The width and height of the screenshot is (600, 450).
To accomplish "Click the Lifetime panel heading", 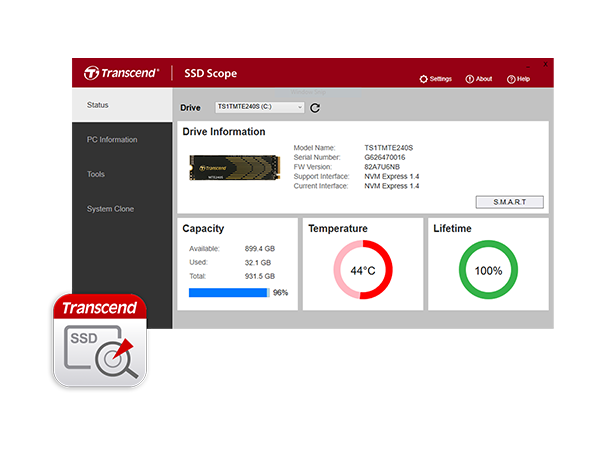I will (452, 228).
